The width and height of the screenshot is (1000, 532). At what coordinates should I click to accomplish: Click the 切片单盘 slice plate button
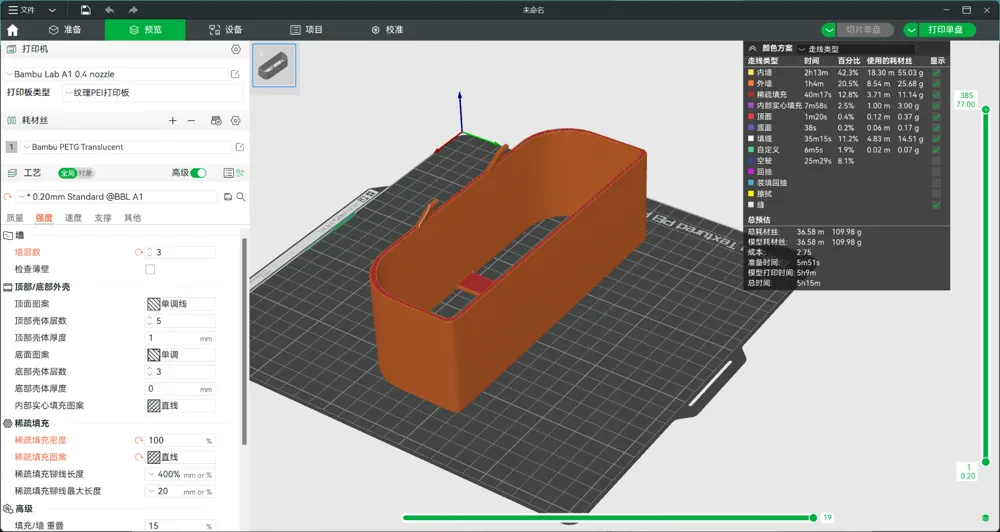pyautogui.click(x=864, y=30)
